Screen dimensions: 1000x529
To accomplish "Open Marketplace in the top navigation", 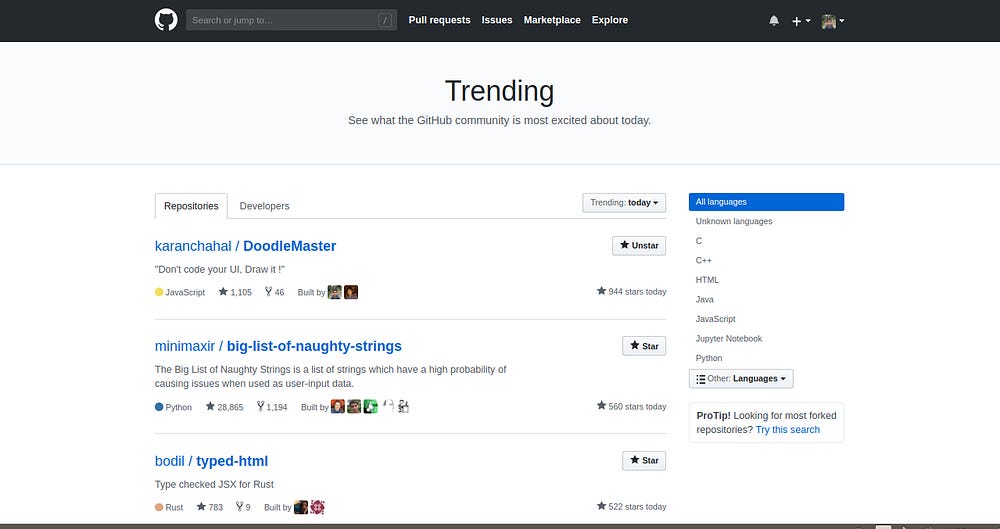I will [552, 20].
